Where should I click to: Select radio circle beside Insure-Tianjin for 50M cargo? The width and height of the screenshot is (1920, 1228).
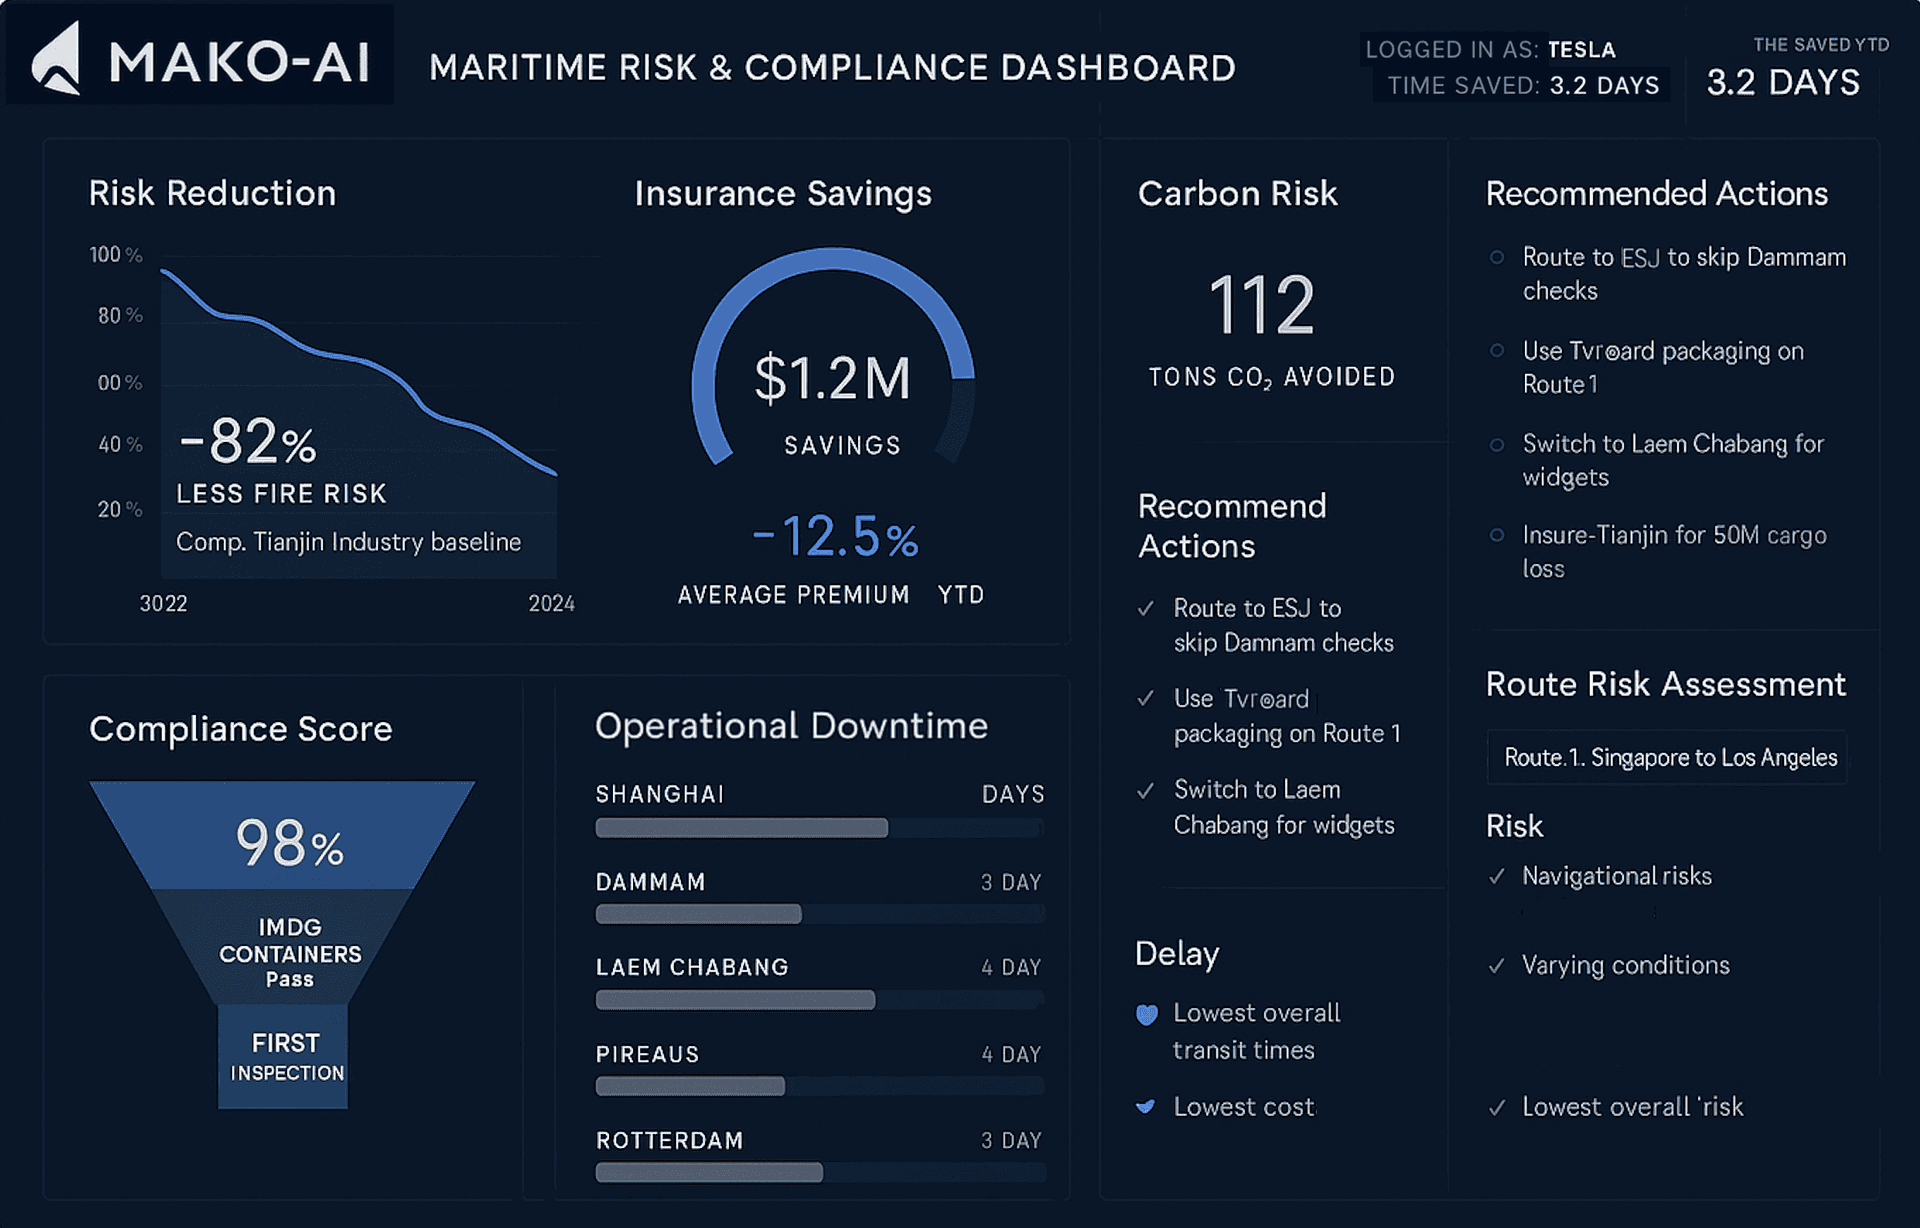(x=1497, y=537)
